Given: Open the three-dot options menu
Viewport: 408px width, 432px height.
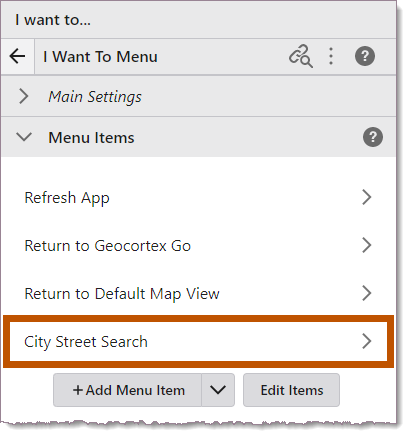Looking at the screenshot, I should (x=331, y=56).
